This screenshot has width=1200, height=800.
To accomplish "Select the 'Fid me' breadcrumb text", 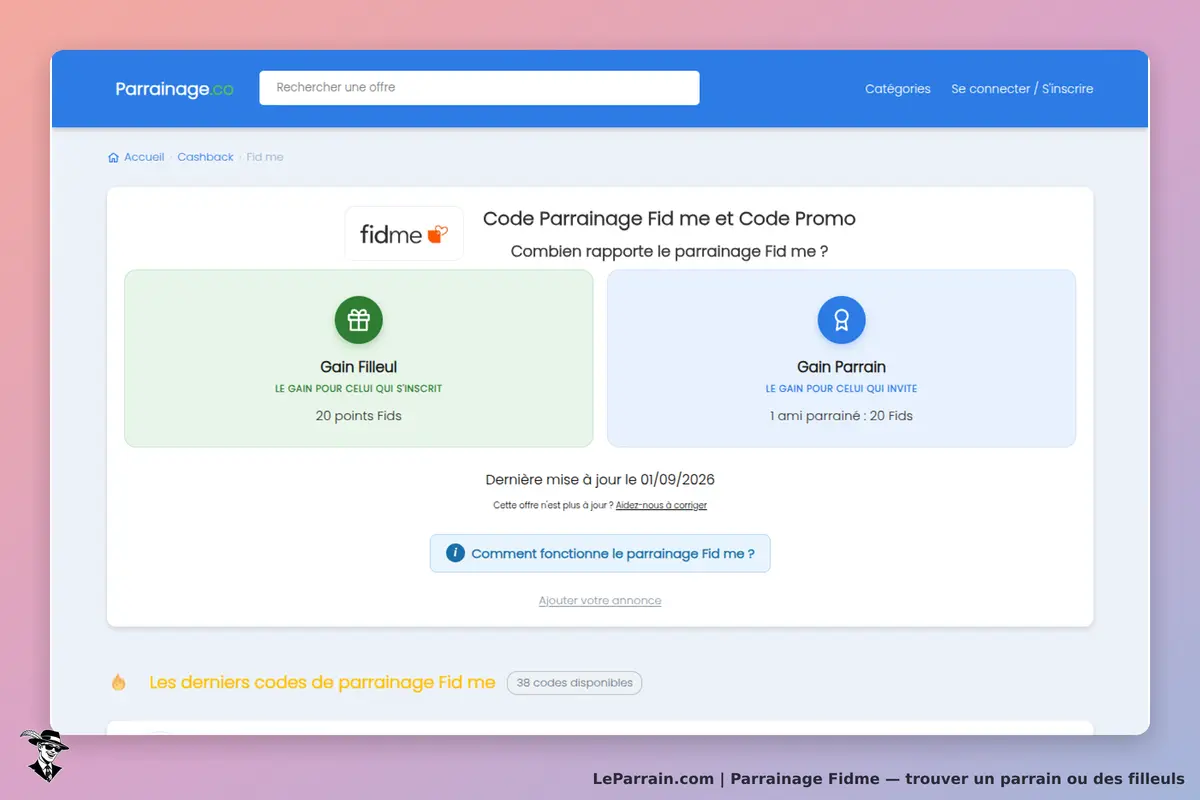I will (x=265, y=157).
